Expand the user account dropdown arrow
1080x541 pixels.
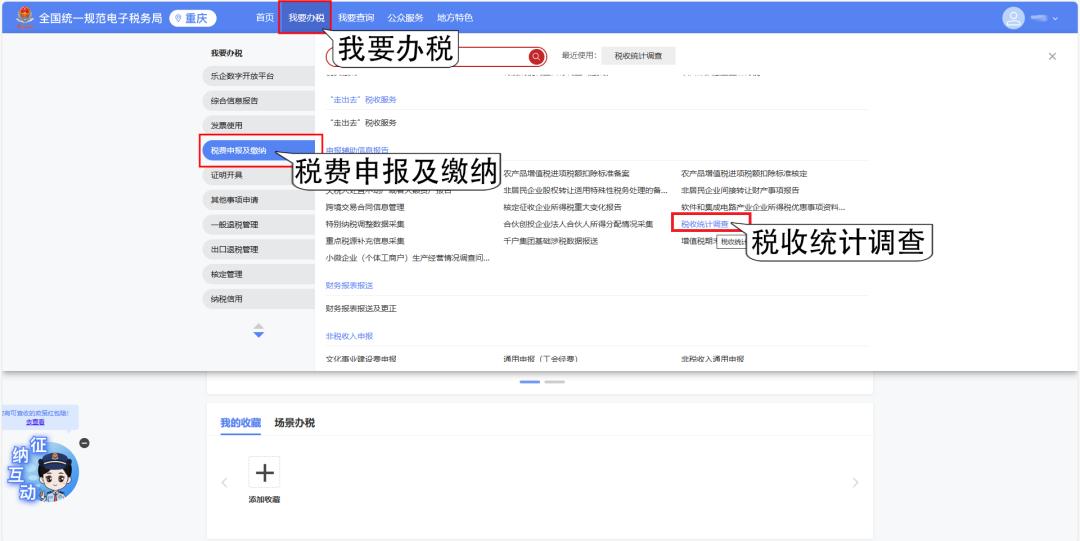pyautogui.click(x=1055, y=19)
